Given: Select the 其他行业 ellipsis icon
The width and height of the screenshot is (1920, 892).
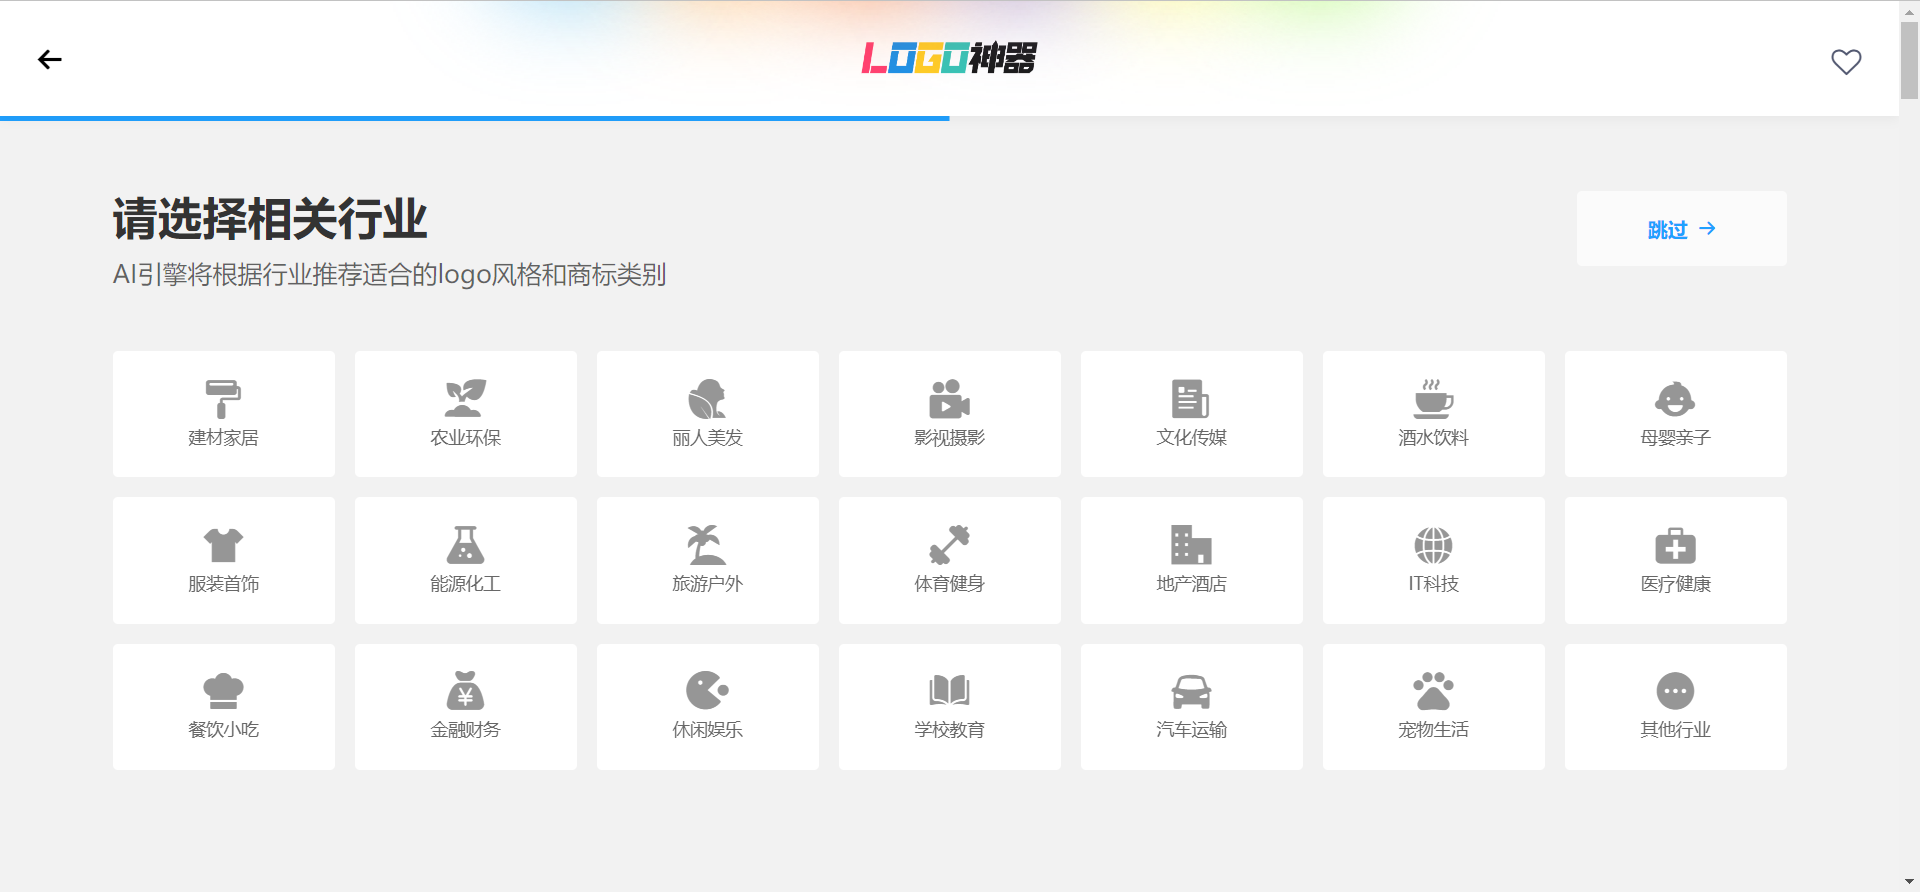Looking at the screenshot, I should pos(1675,691).
